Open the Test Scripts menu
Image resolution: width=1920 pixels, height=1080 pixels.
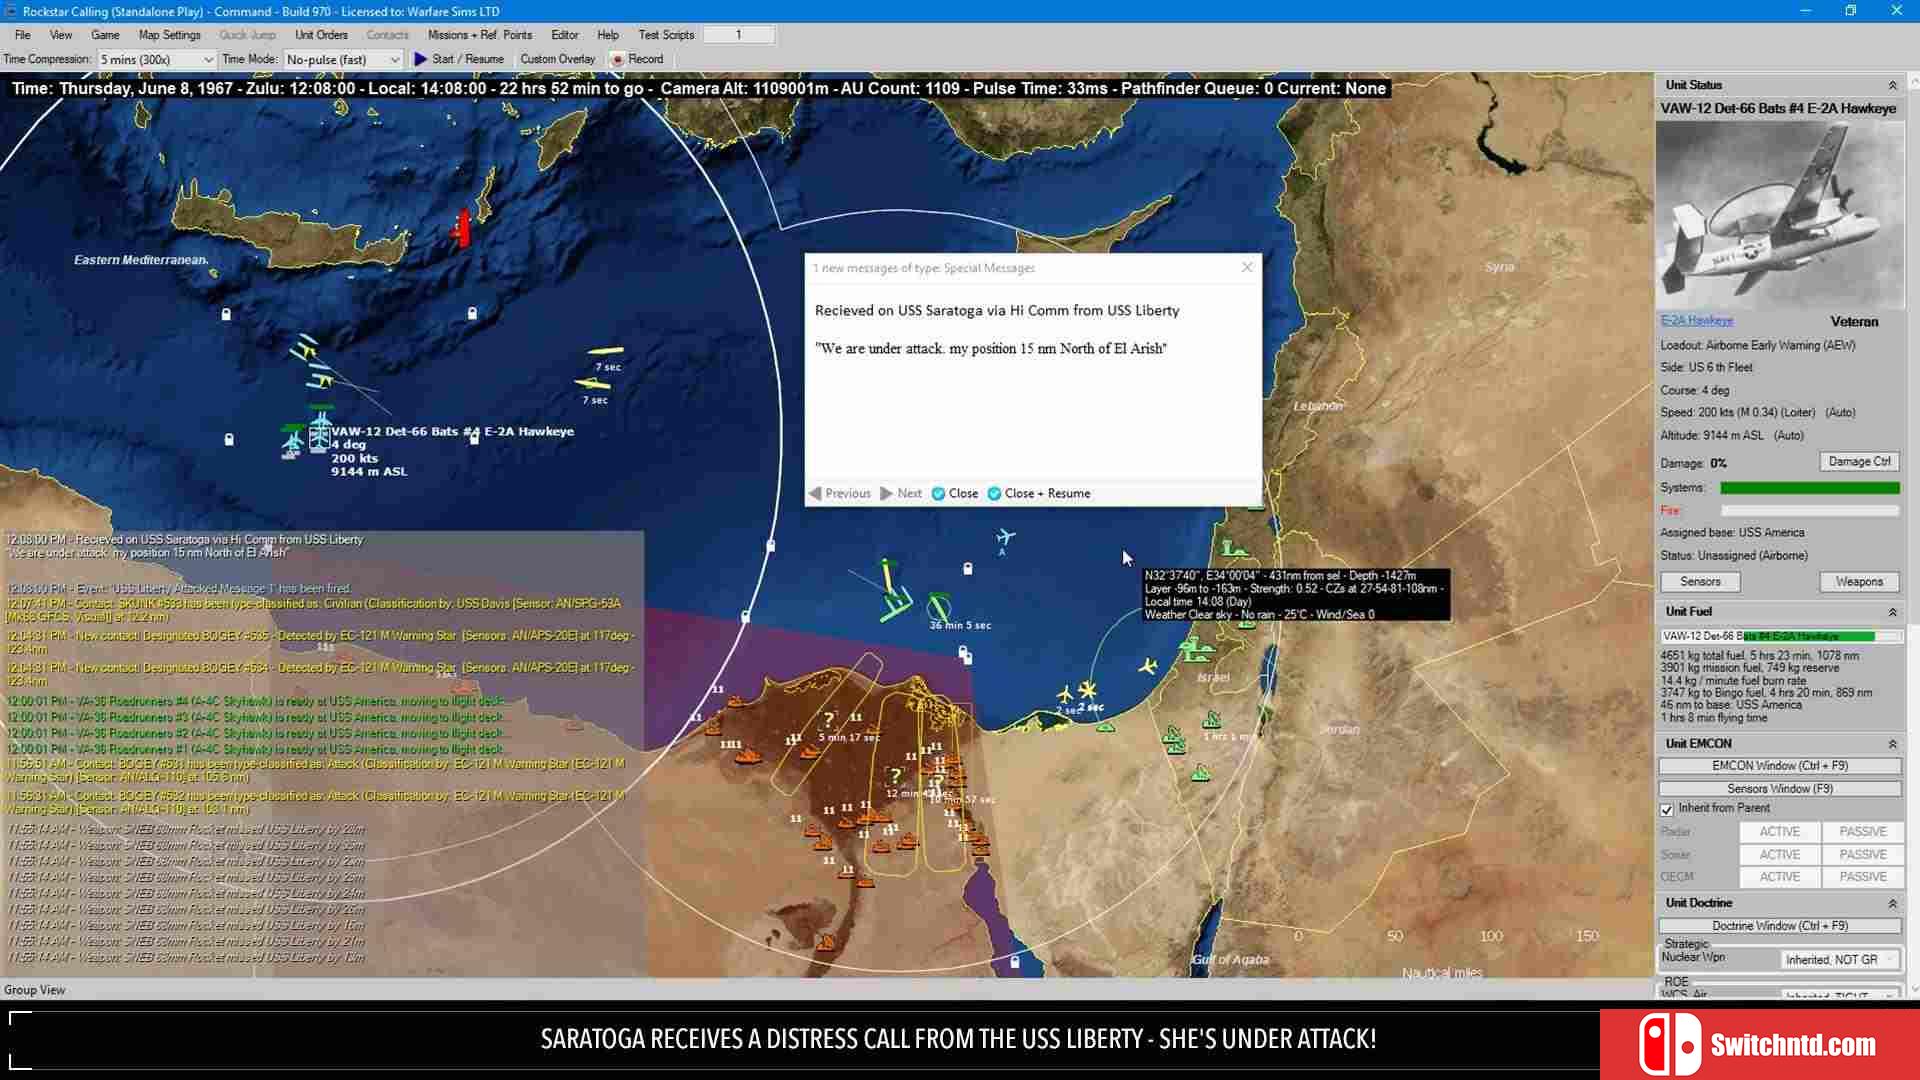(x=666, y=34)
